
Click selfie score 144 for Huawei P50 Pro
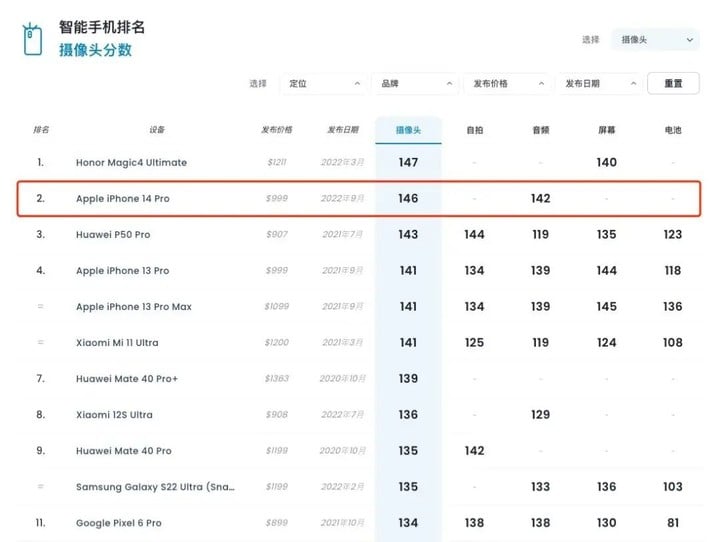tap(474, 235)
